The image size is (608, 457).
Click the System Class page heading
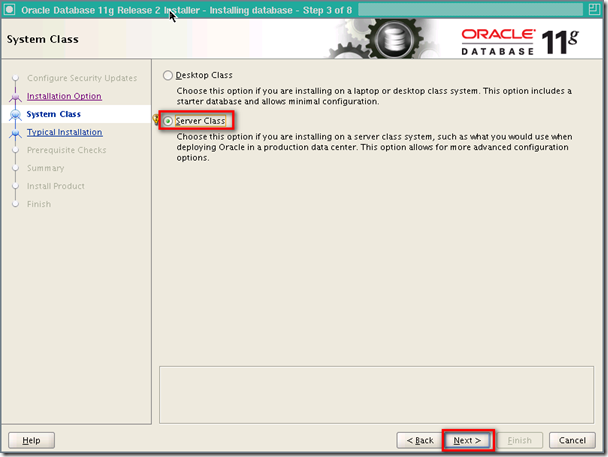43,39
